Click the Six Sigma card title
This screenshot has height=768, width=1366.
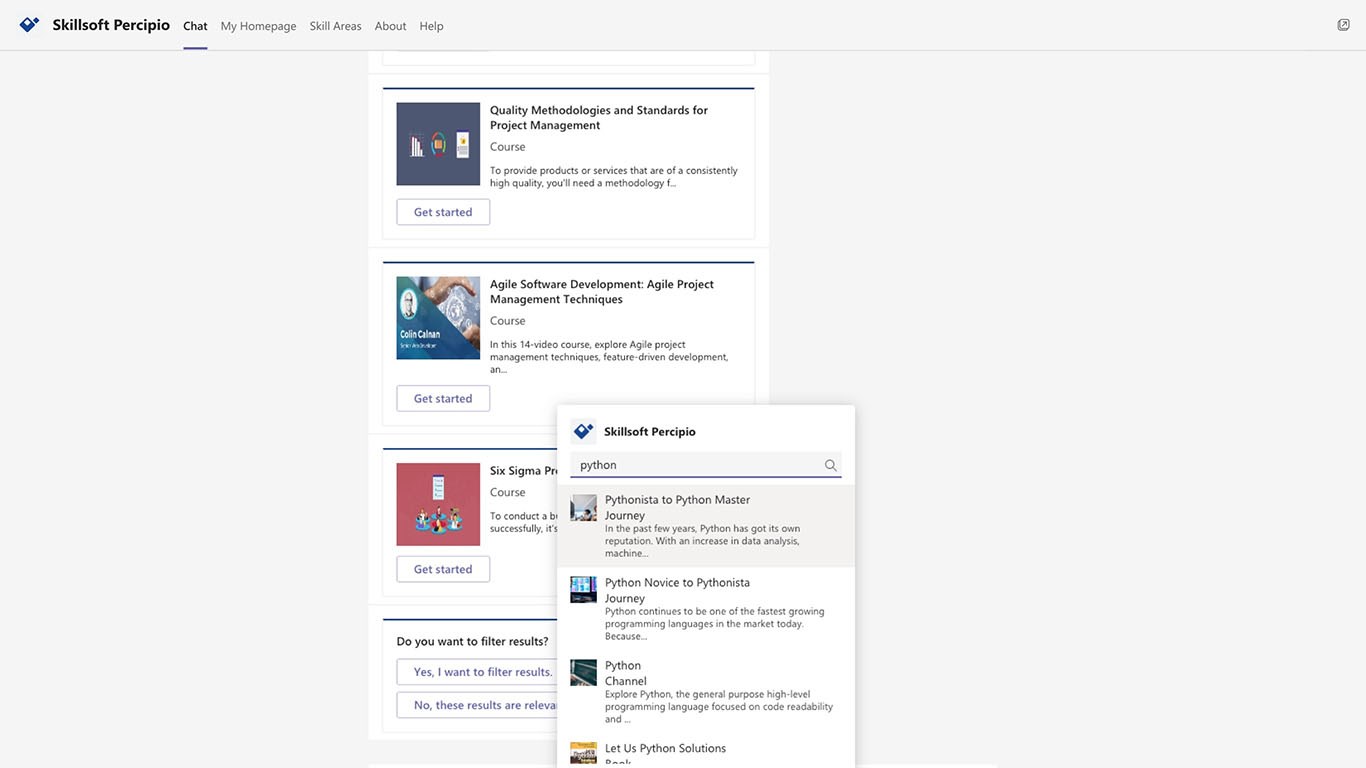[x=523, y=471]
